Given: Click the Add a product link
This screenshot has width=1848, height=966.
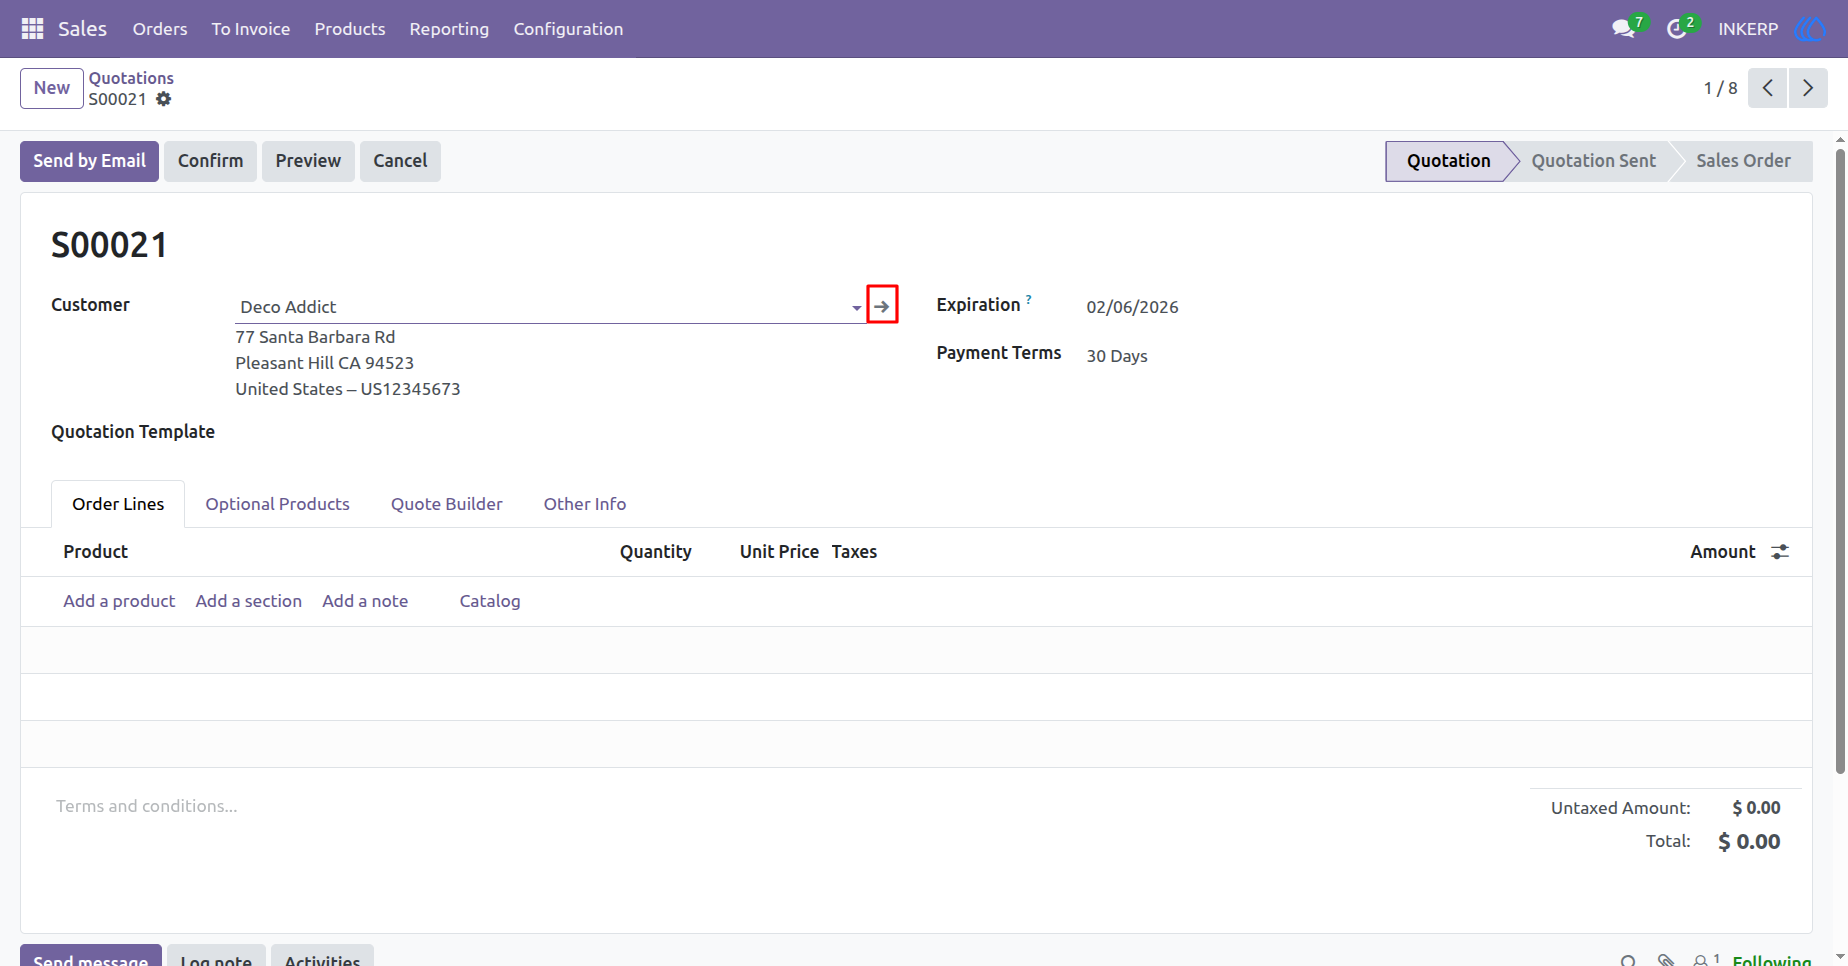Looking at the screenshot, I should point(119,601).
